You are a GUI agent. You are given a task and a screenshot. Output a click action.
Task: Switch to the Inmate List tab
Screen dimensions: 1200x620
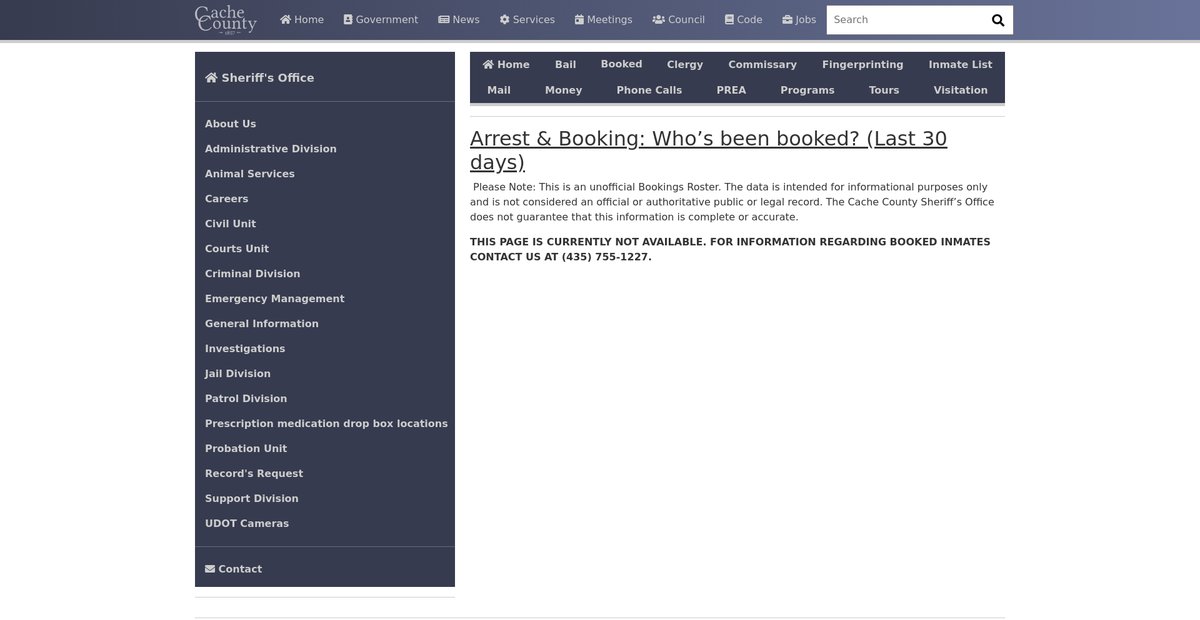click(960, 65)
